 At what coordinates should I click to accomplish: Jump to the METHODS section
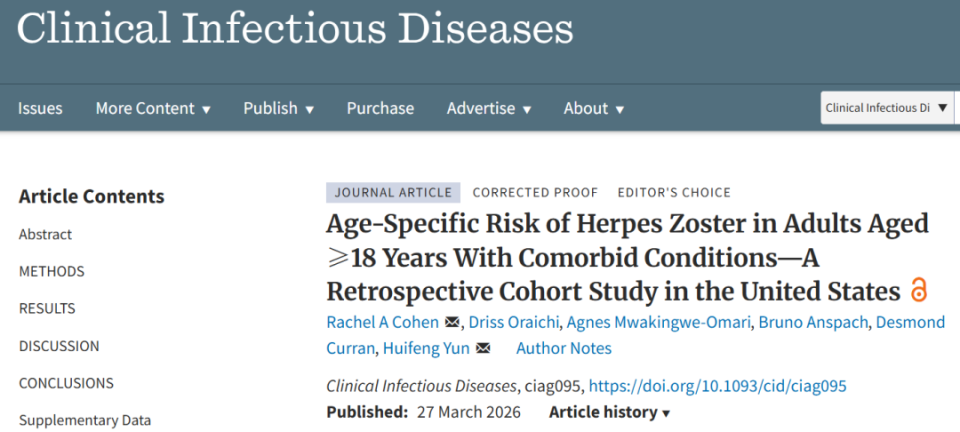(x=52, y=271)
